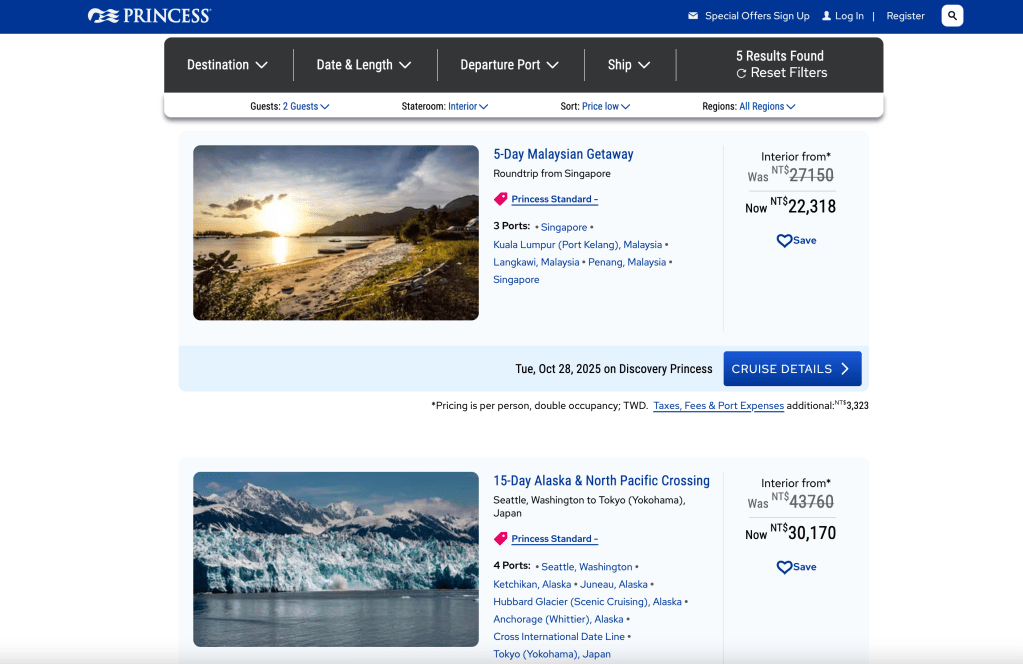The height and width of the screenshot is (664, 1023).
Task: Expand the Departure Port filter
Action: [509, 65]
